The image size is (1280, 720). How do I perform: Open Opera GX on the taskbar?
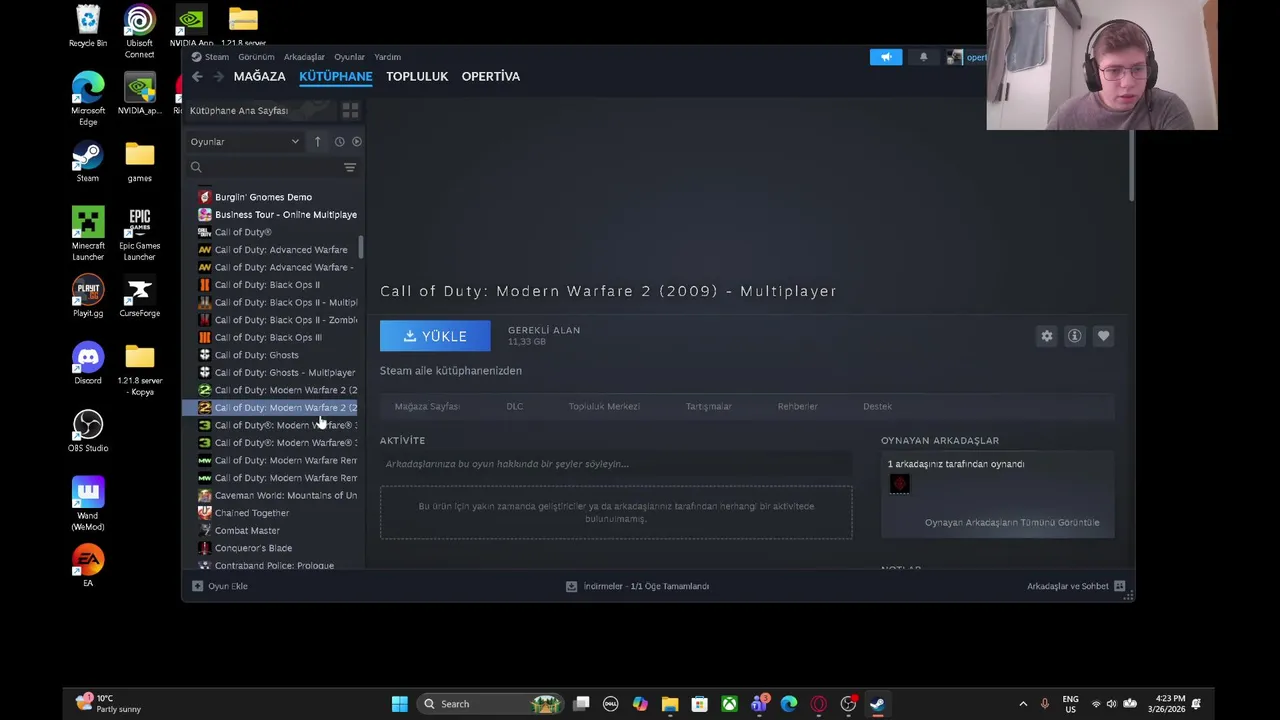[819, 704]
